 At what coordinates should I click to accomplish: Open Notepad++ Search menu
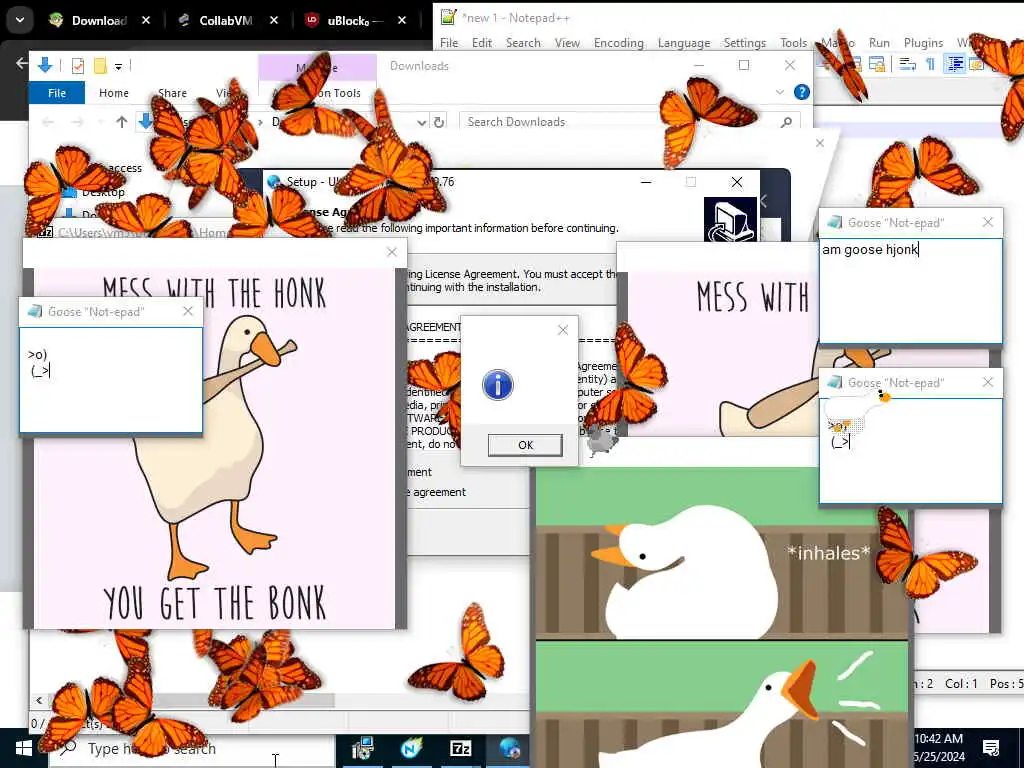pos(523,42)
